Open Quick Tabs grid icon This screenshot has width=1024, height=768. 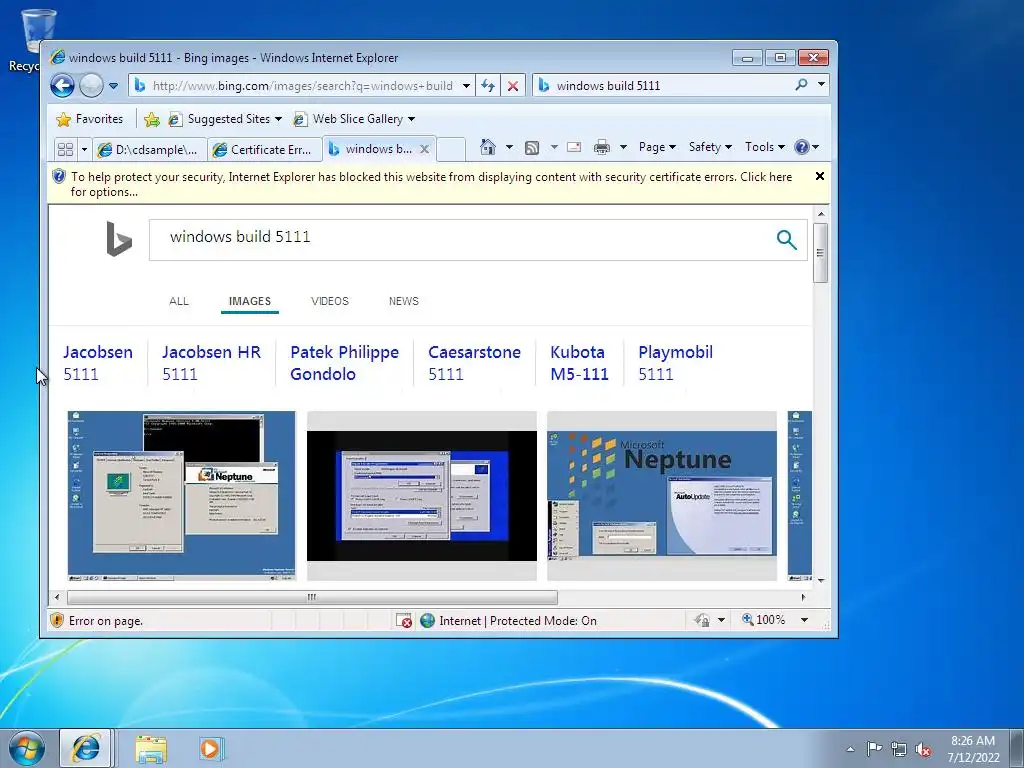65,150
